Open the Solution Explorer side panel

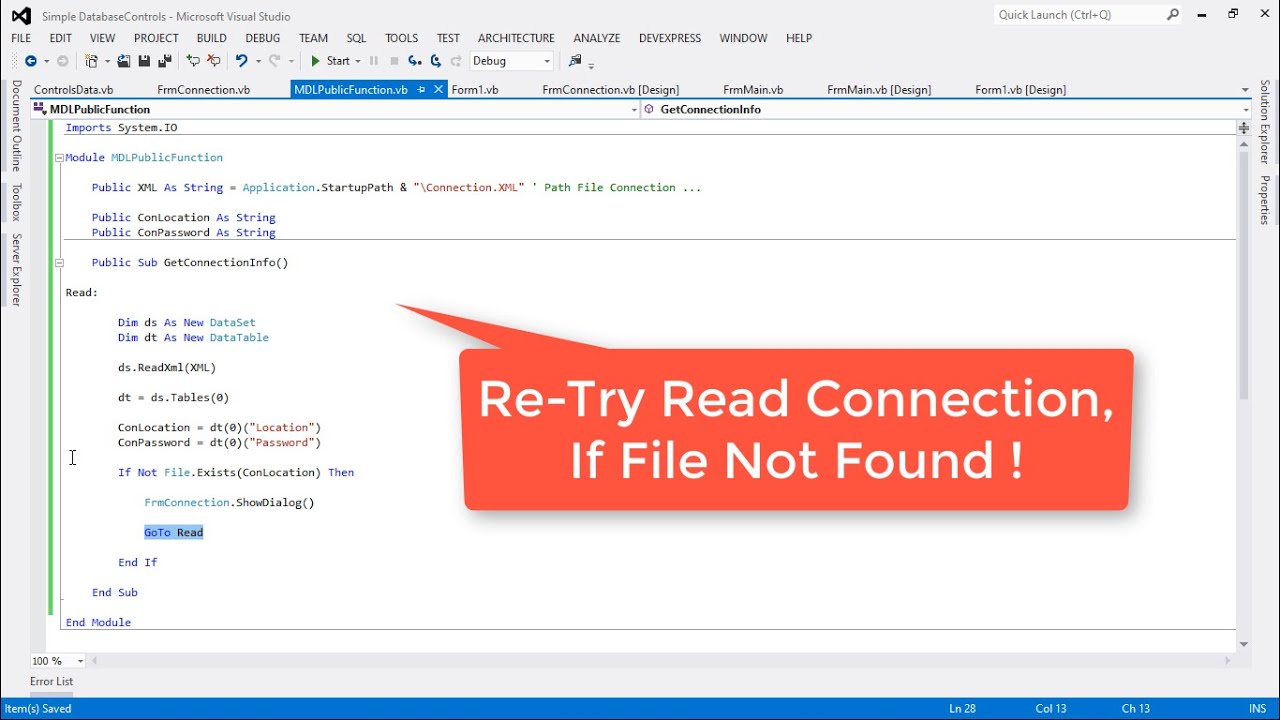point(1265,122)
